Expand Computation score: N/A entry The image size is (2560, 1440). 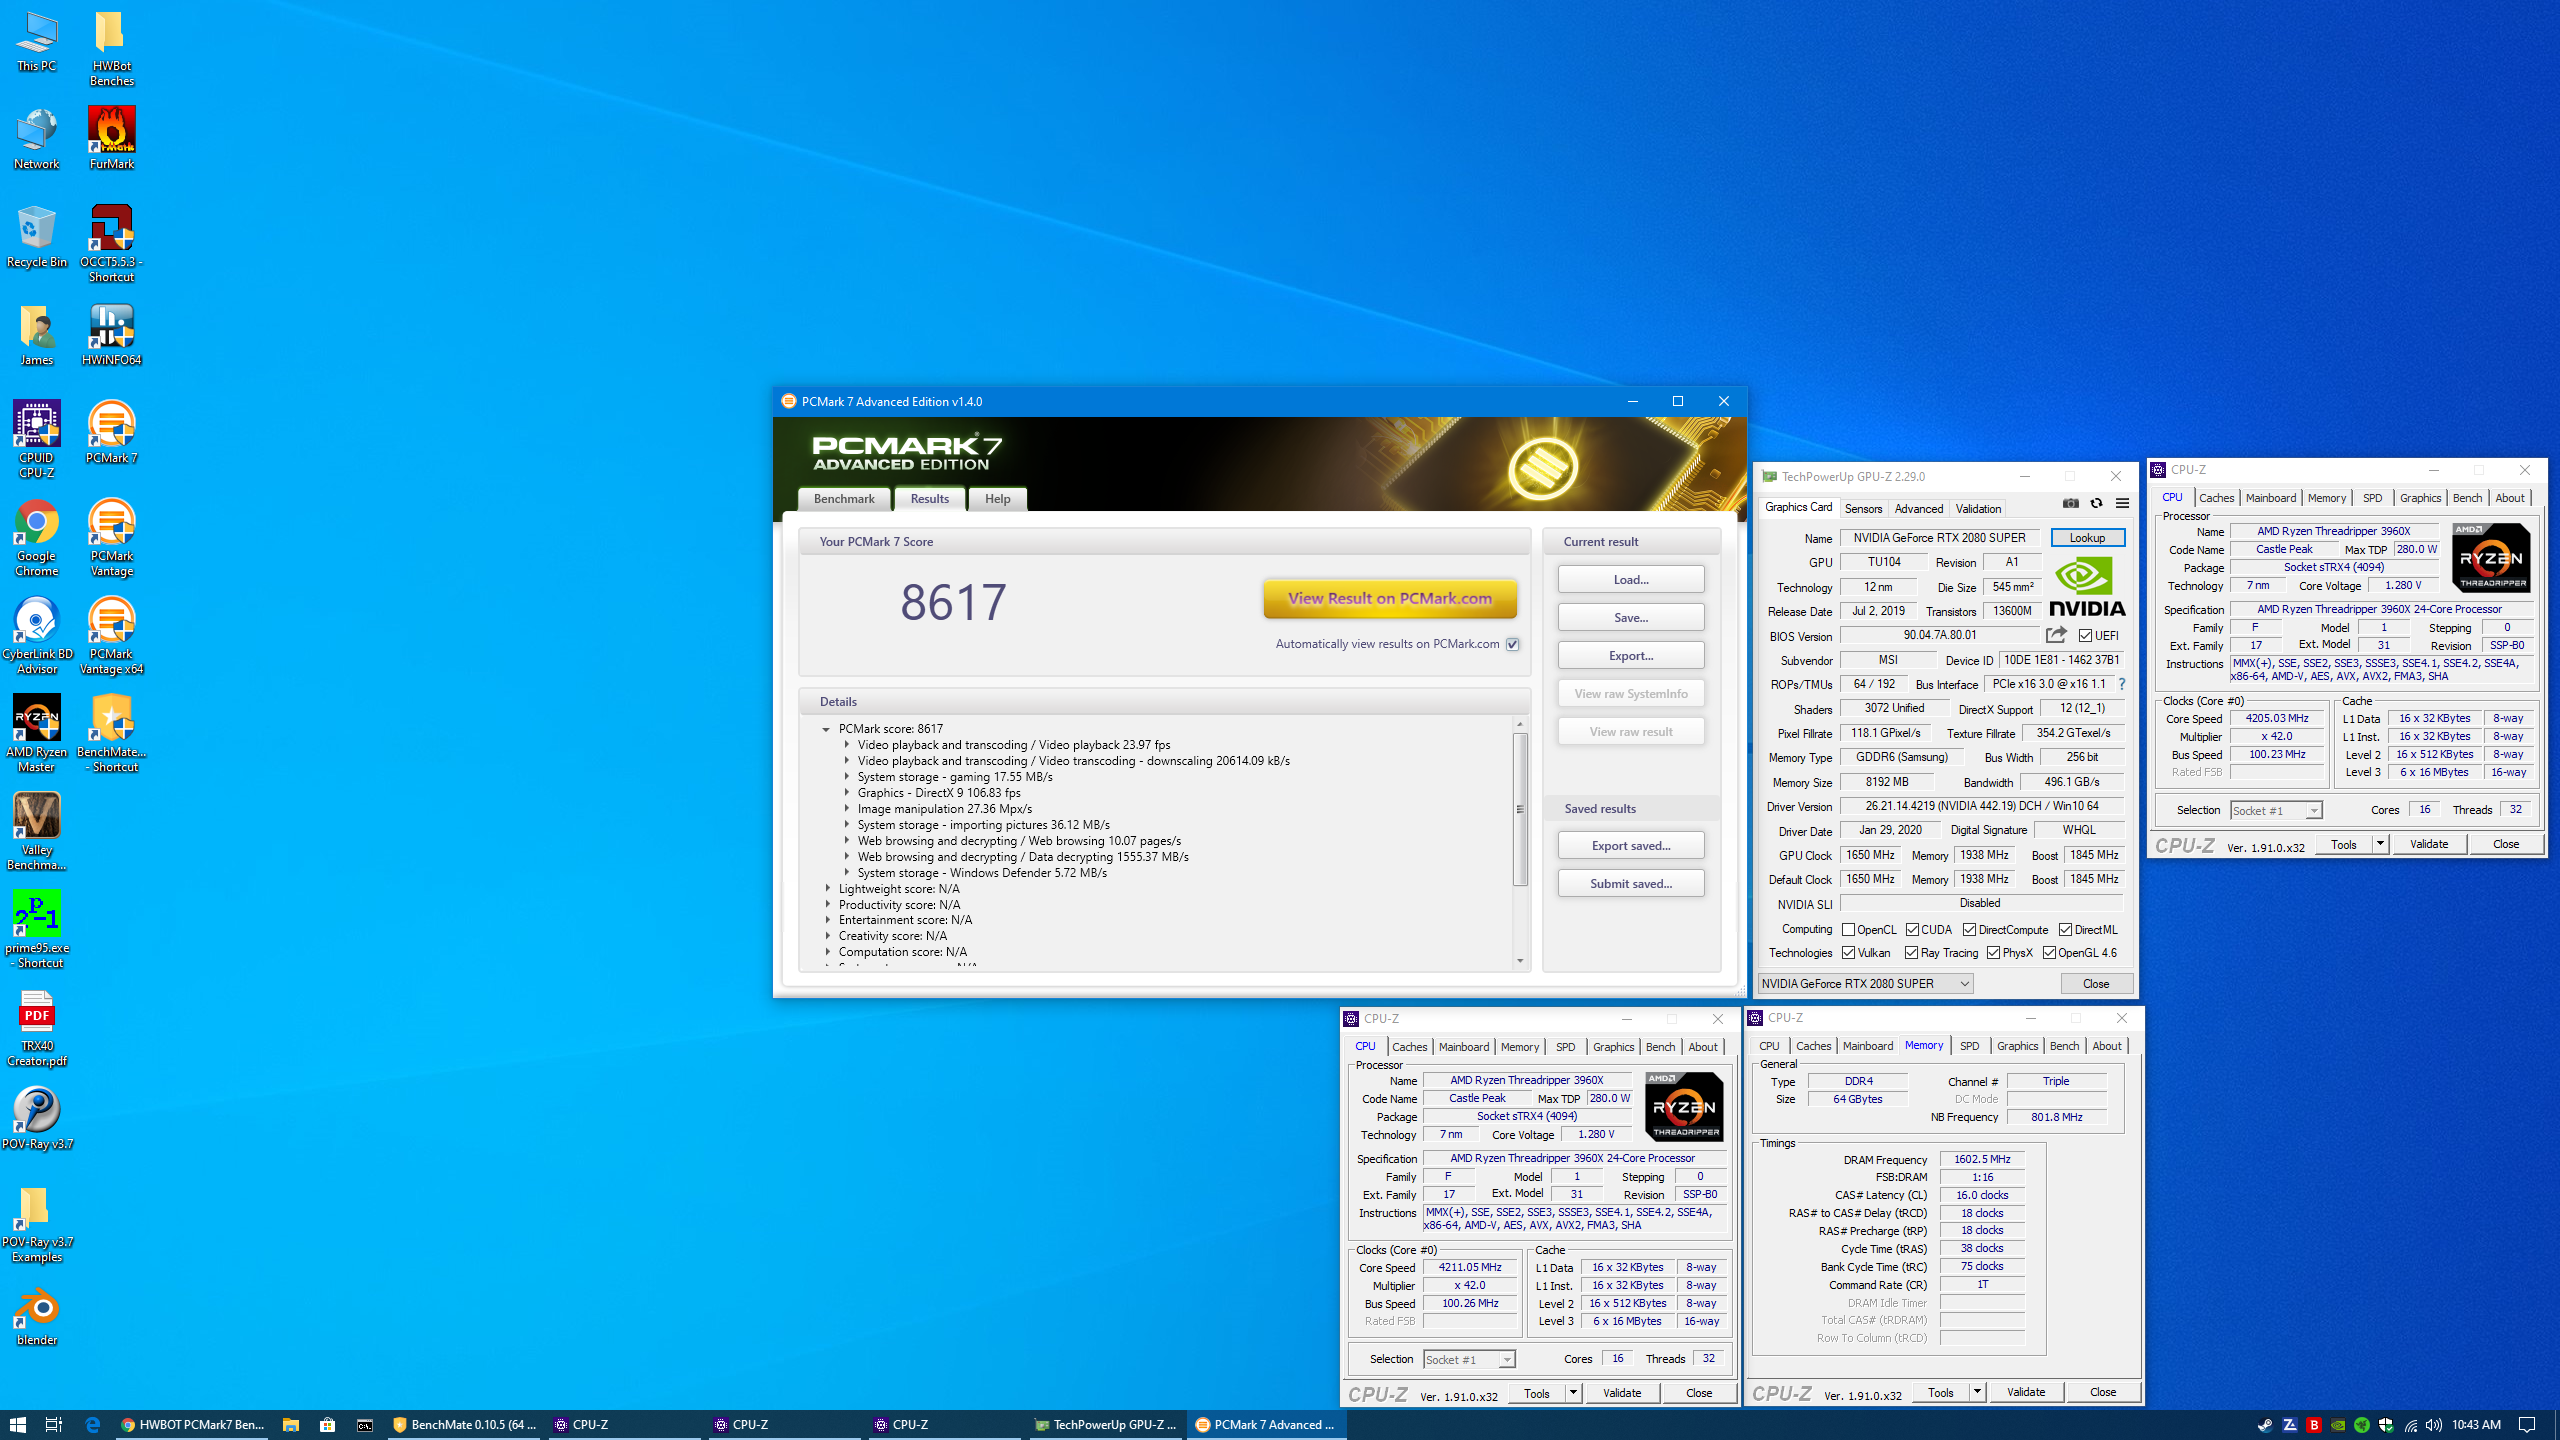click(827, 952)
